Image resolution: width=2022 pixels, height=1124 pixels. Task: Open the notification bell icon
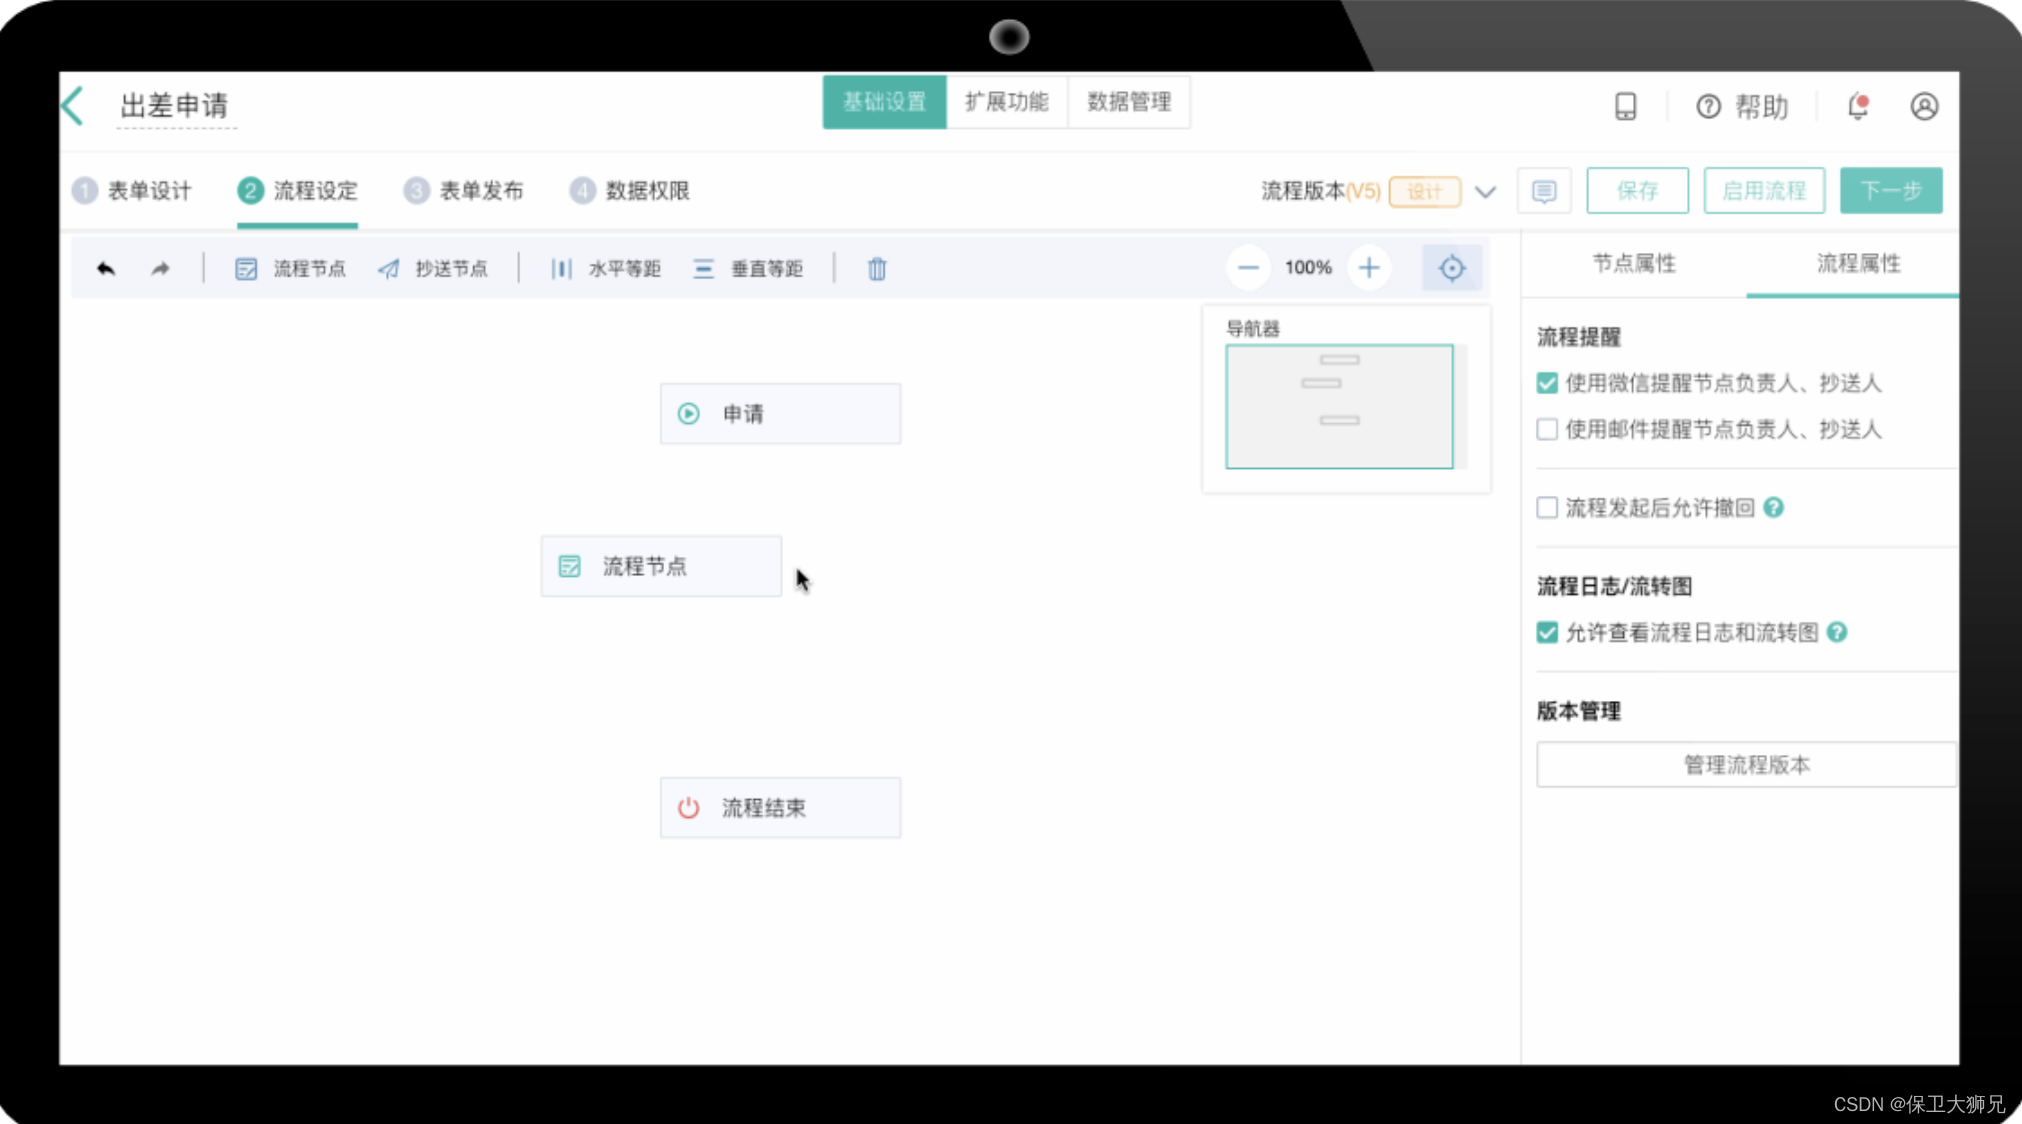pos(1857,106)
